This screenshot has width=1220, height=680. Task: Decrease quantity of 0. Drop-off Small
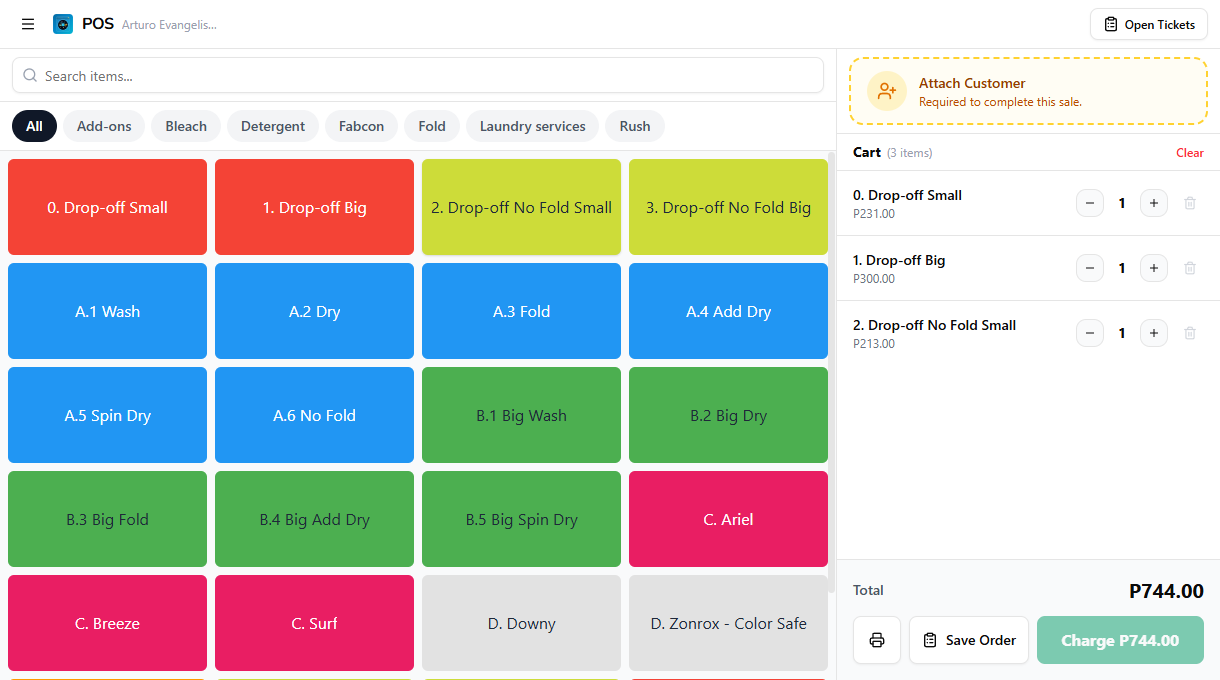pyautogui.click(x=1090, y=203)
